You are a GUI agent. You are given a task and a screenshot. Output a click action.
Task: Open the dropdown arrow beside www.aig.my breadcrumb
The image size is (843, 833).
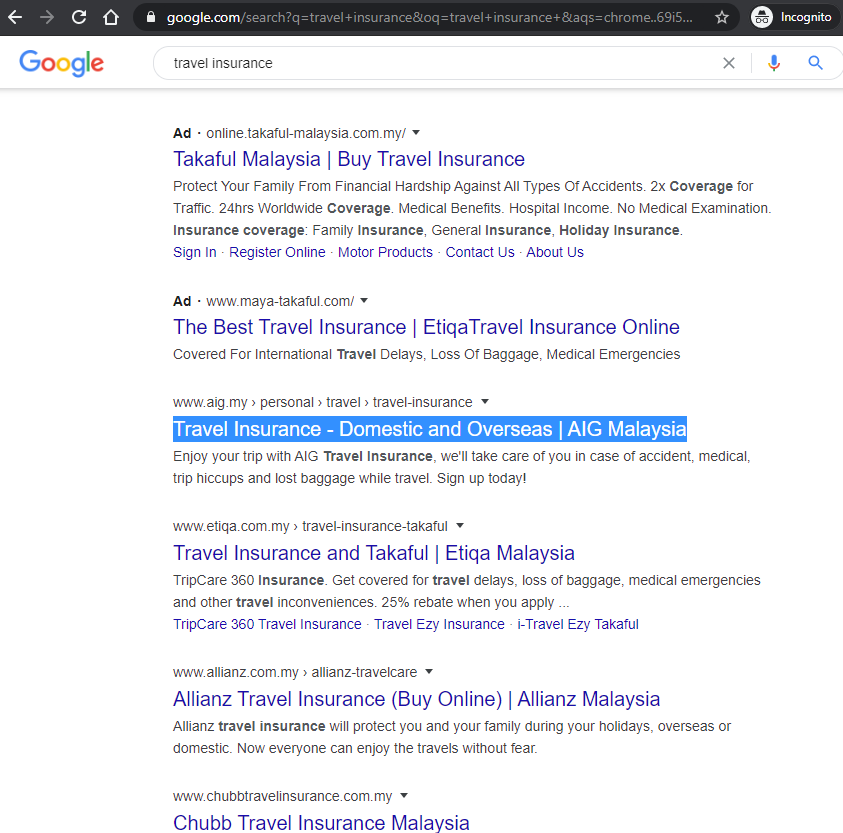pos(485,401)
